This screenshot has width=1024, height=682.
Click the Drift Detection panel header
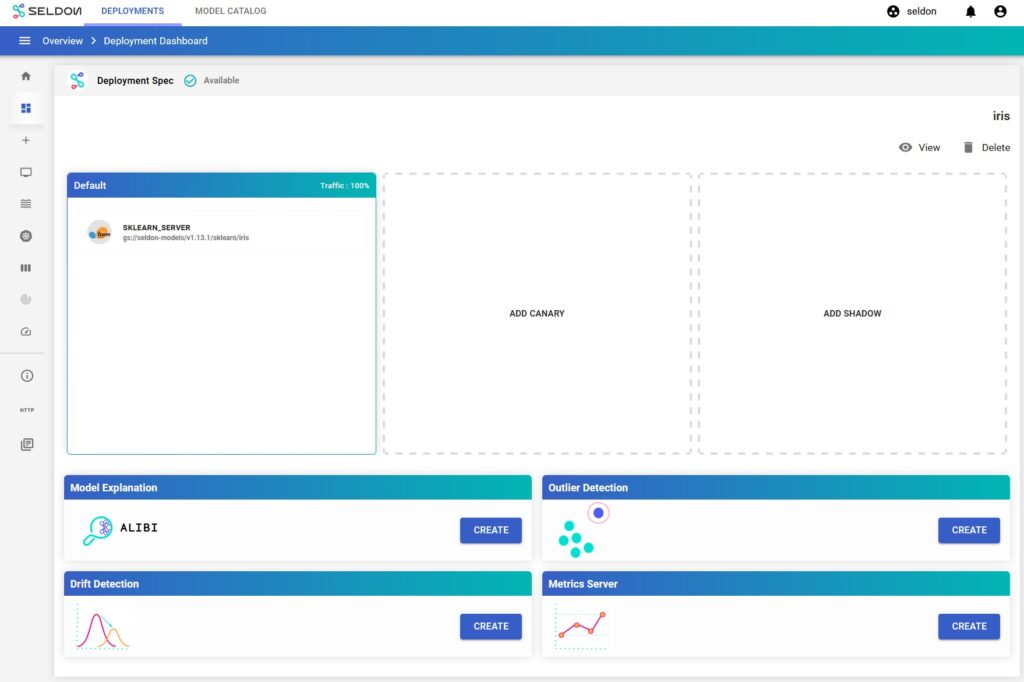coord(298,583)
